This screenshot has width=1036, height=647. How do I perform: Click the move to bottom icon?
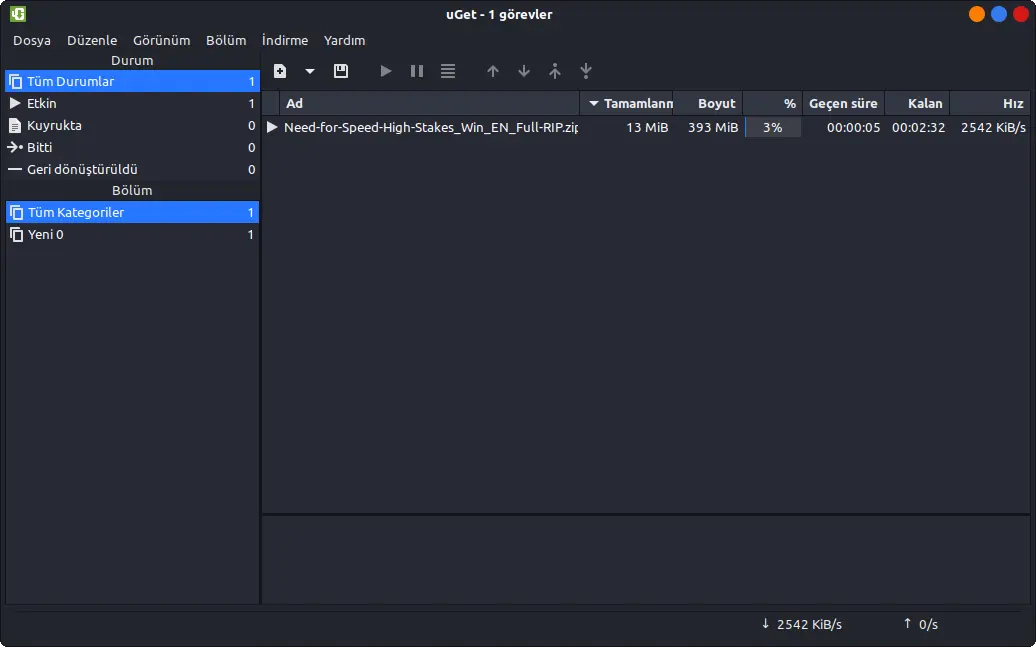[x=586, y=71]
